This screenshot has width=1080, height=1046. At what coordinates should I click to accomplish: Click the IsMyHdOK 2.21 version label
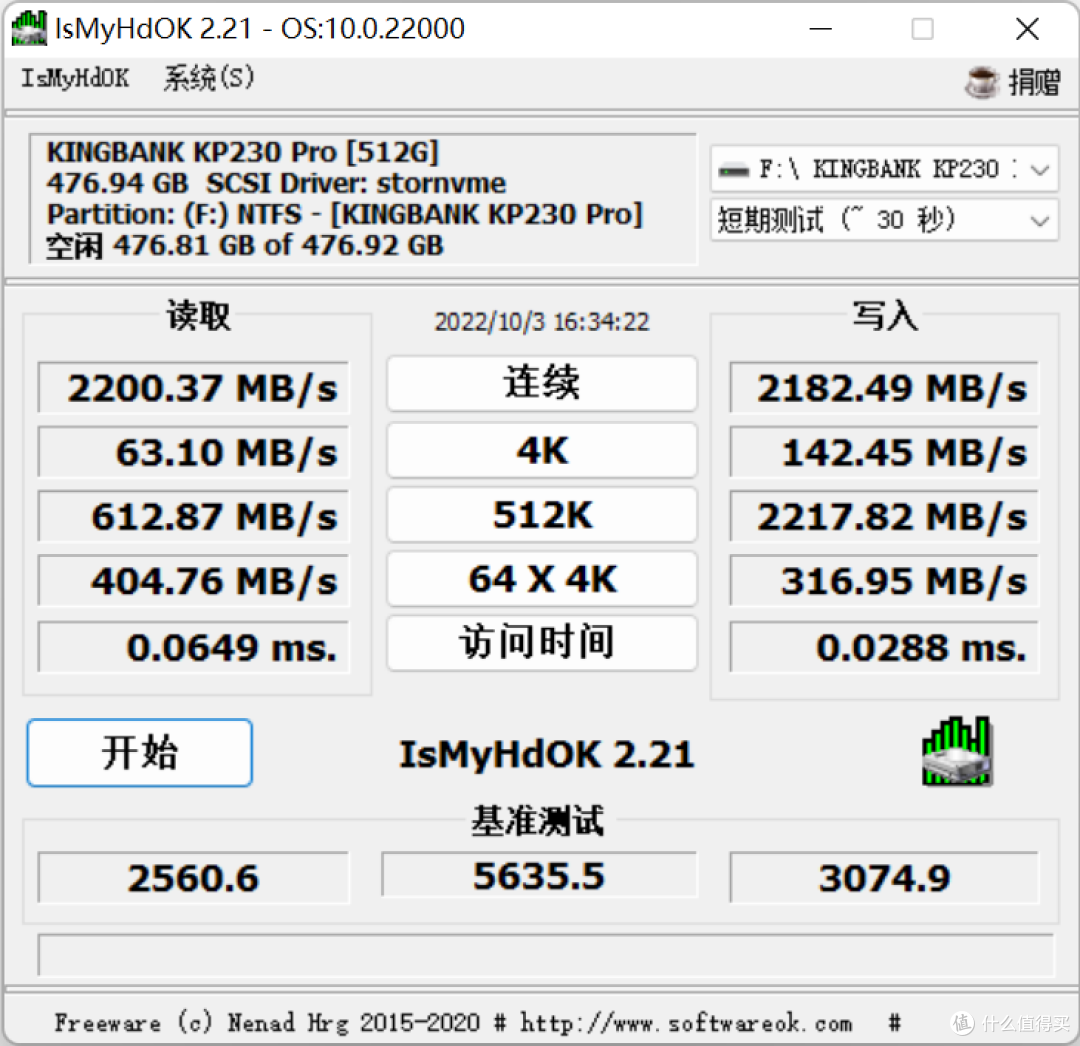[547, 754]
